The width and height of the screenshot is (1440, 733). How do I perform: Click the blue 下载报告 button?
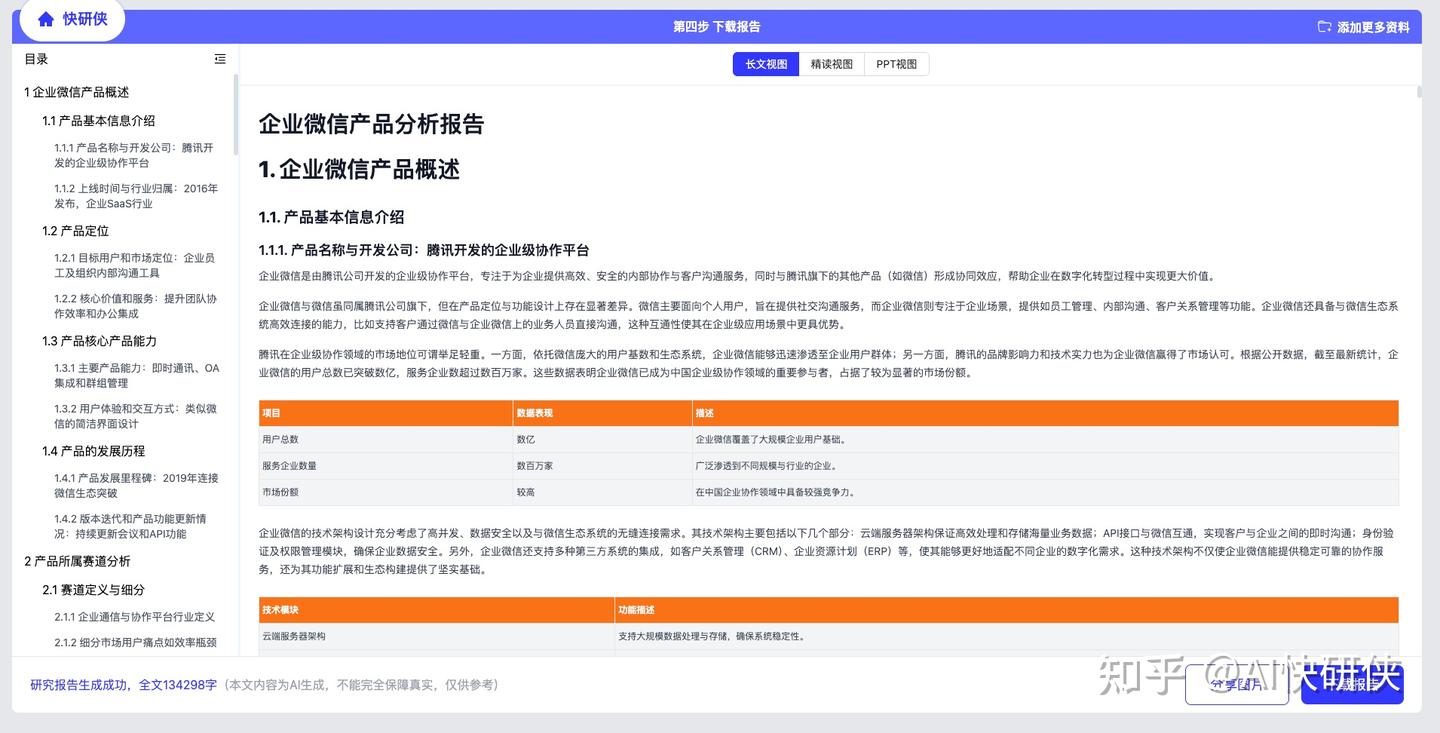[x=1352, y=685]
